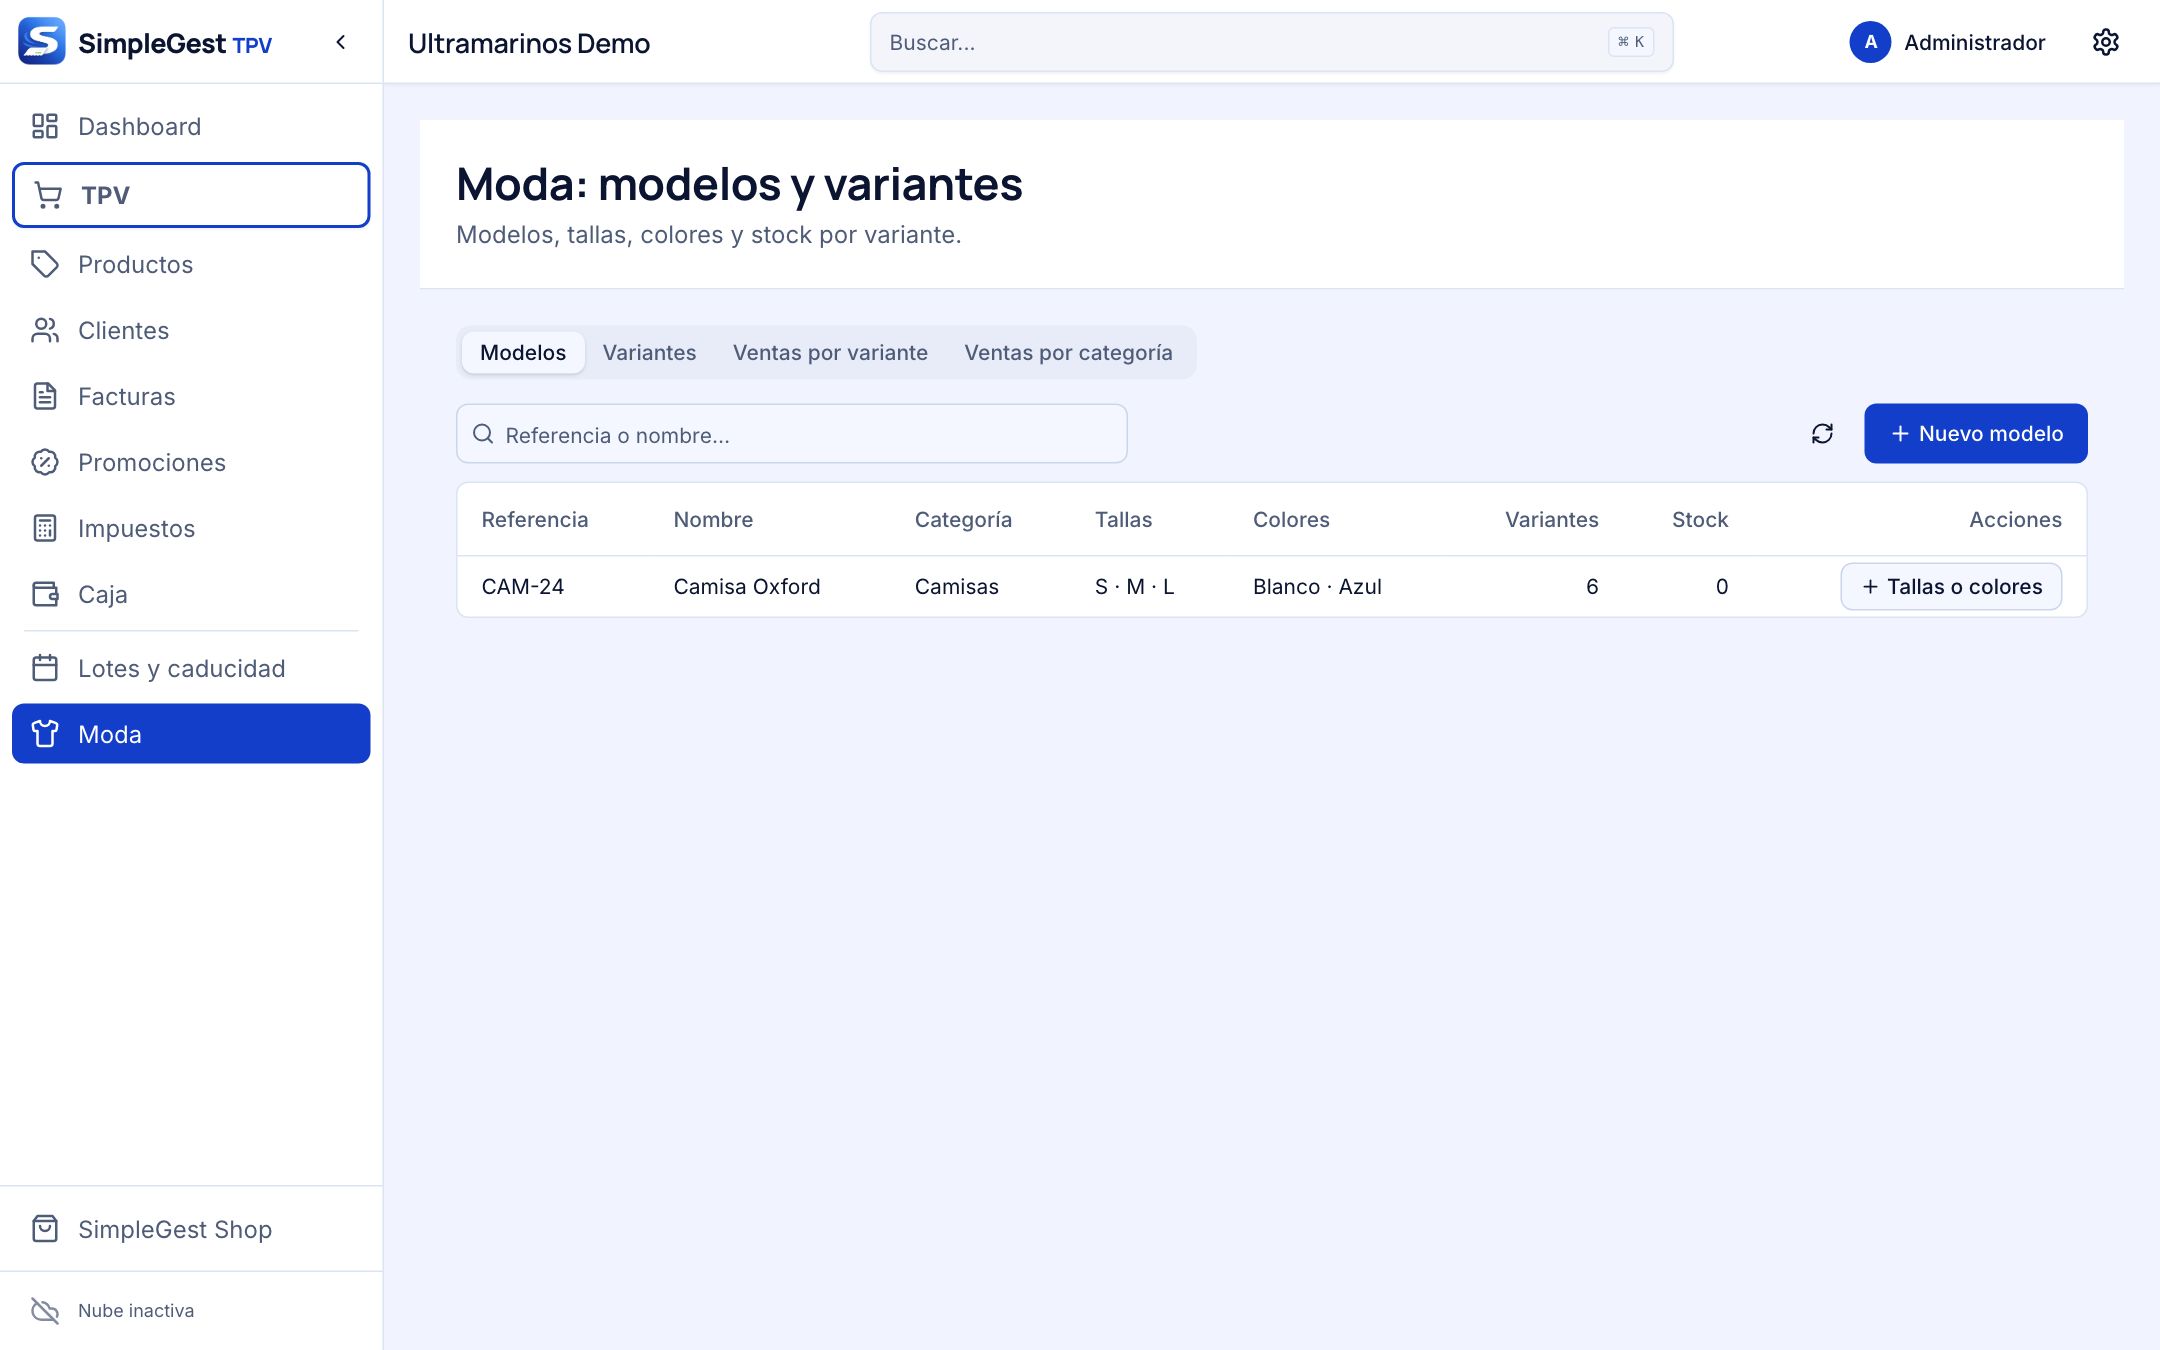Click the CAM-24 reference cell
Viewport: 2160px width, 1350px height.
pos(523,587)
